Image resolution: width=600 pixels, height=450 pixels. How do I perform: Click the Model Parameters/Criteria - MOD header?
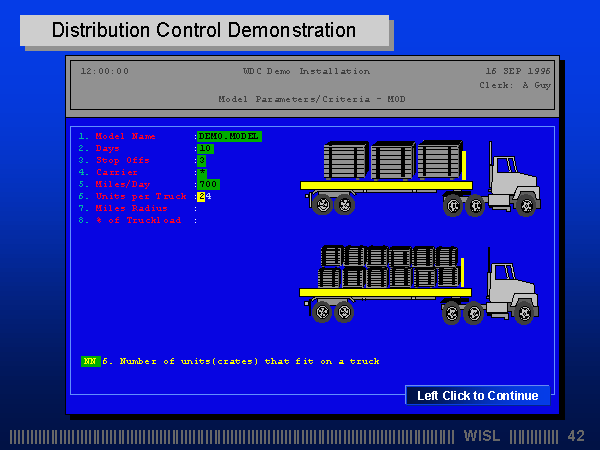312,99
